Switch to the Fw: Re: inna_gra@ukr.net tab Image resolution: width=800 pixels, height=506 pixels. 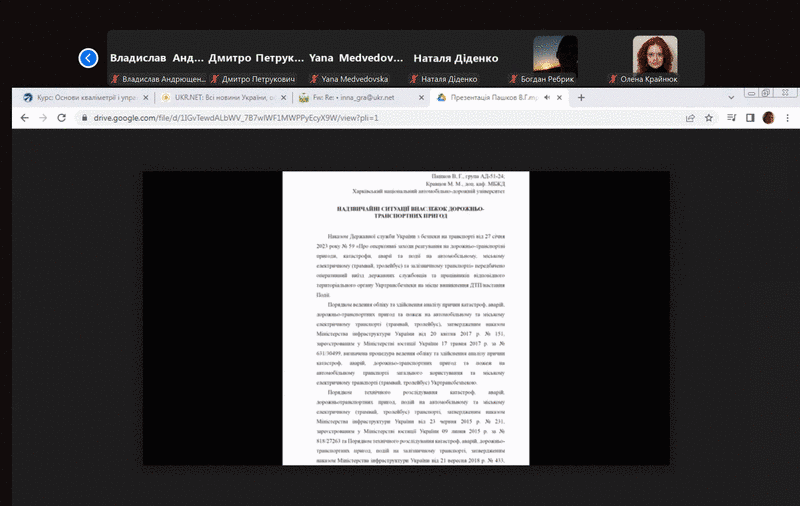click(355, 98)
